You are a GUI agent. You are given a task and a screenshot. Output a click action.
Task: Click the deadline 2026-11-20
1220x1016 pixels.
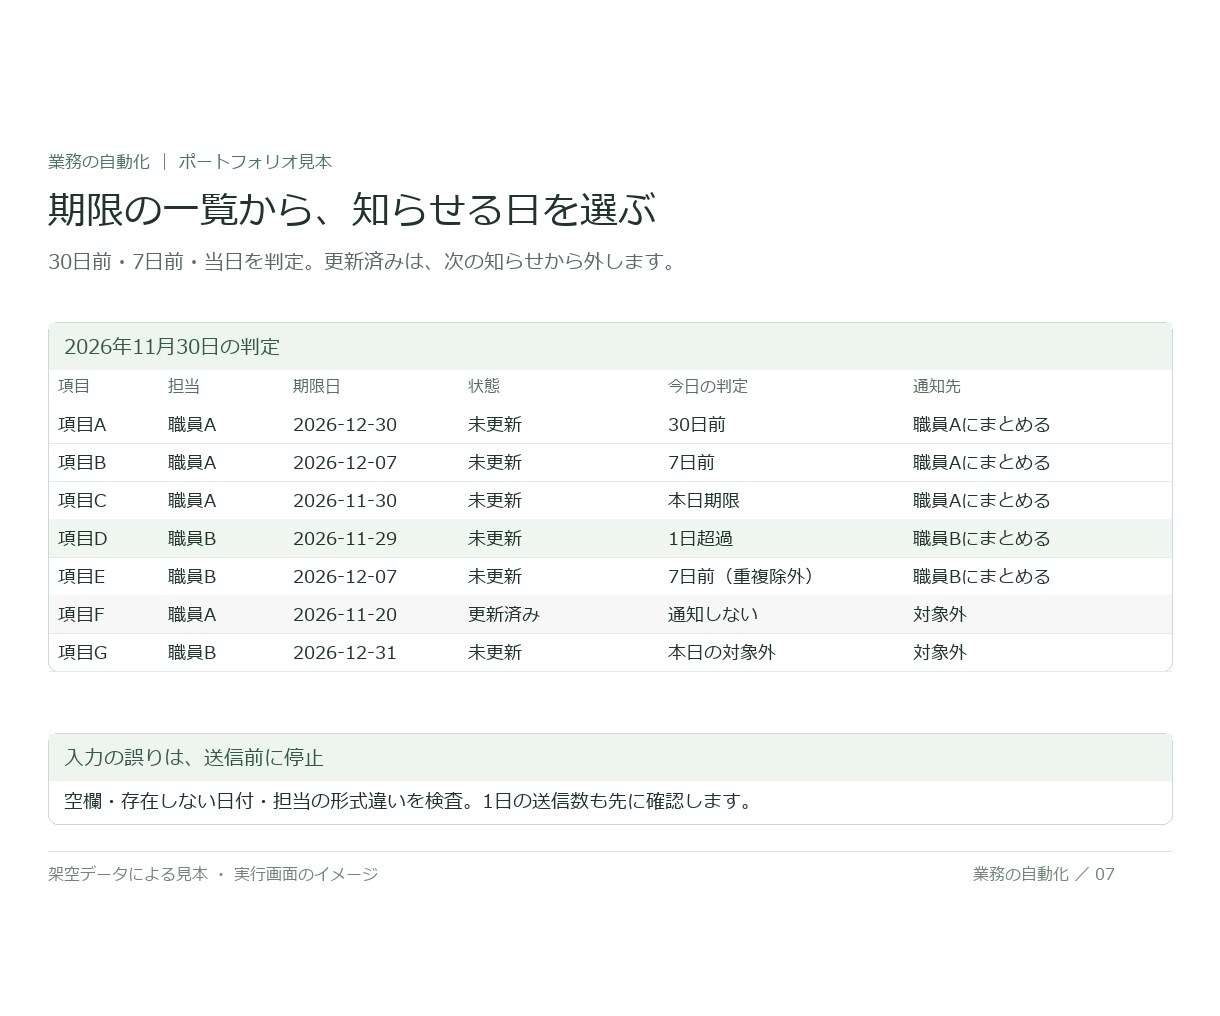pos(345,615)
